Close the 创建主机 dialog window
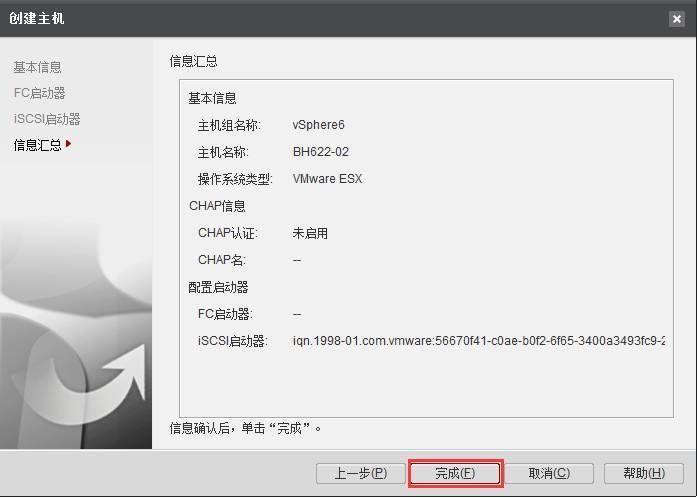 tap(677, 19)
